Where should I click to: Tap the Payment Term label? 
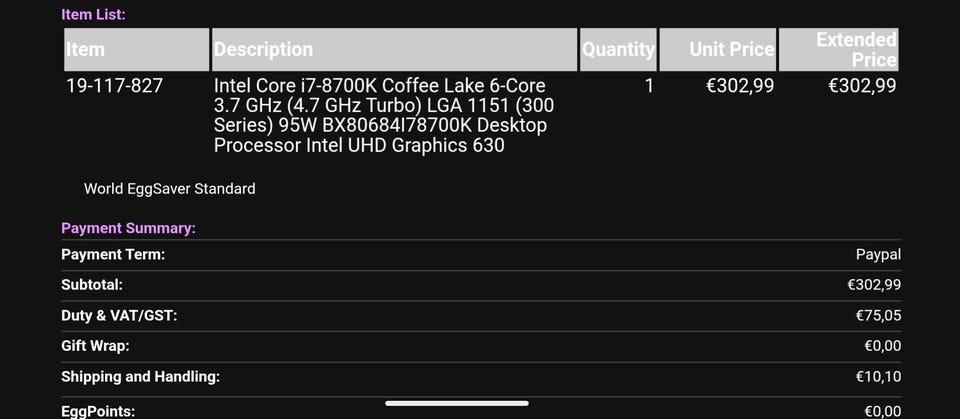pyautogui.click(x=113, y=255)
